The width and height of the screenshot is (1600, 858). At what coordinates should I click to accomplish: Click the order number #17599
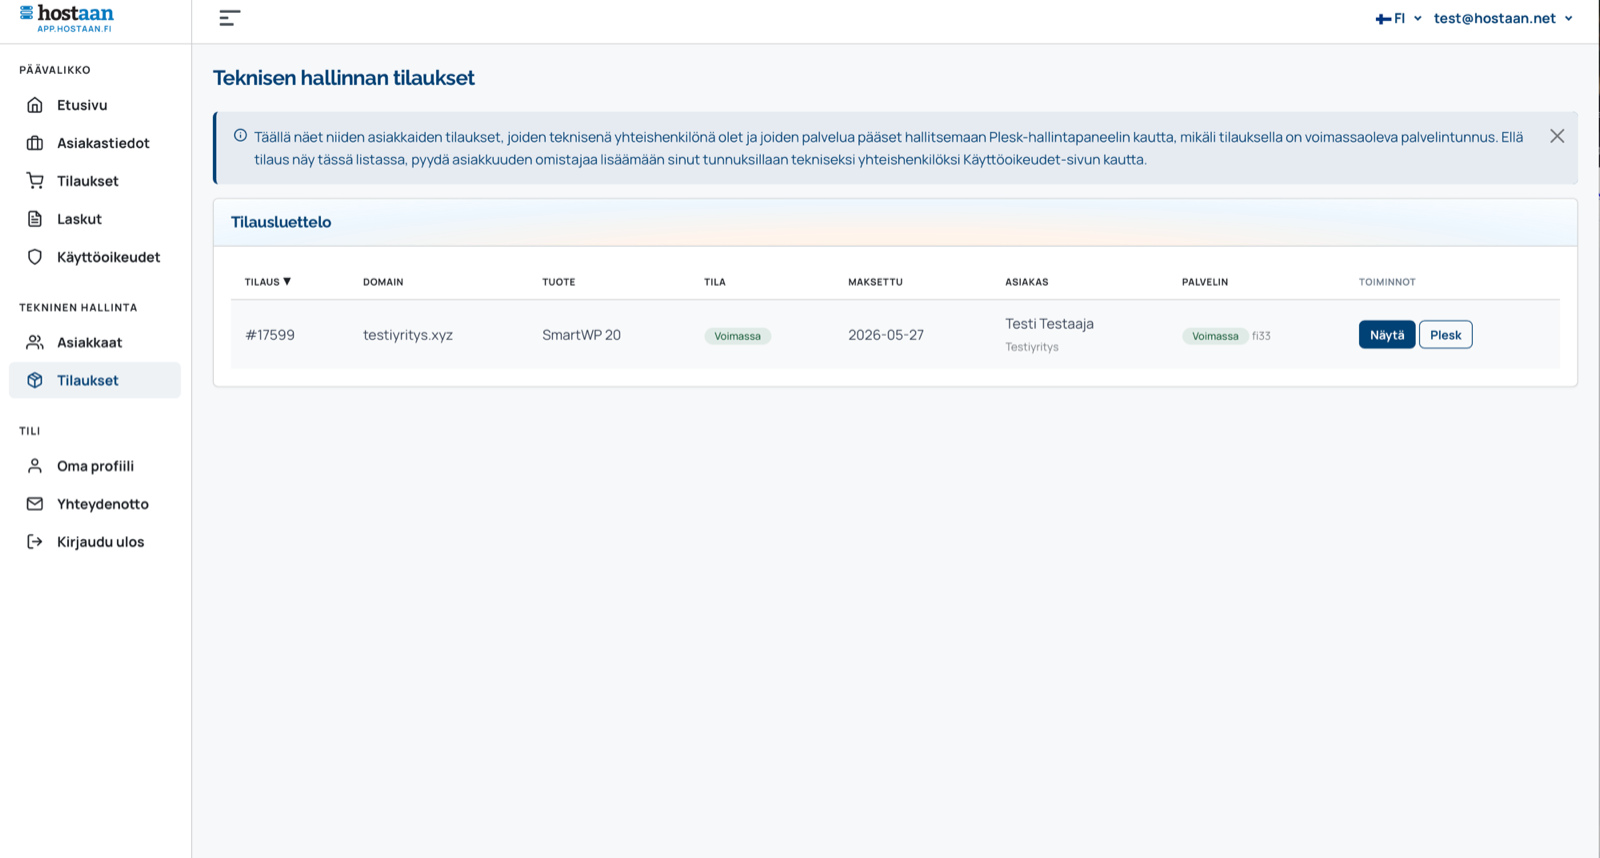(x=270, y=335)
